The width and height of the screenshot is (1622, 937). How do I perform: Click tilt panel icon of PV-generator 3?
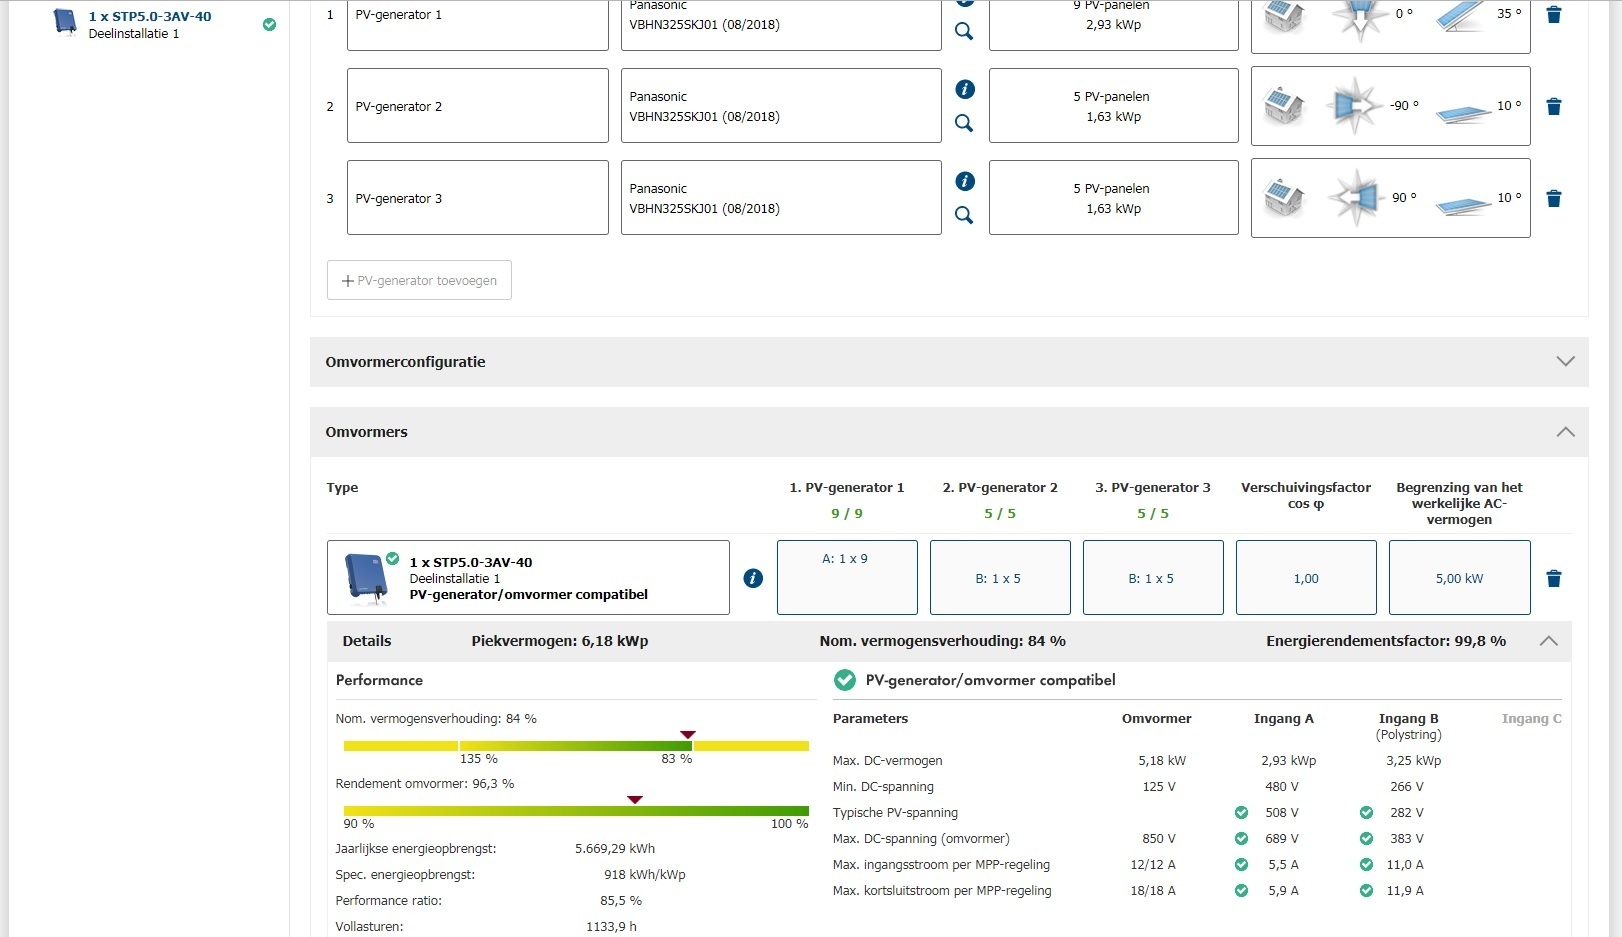[1463, 205]
